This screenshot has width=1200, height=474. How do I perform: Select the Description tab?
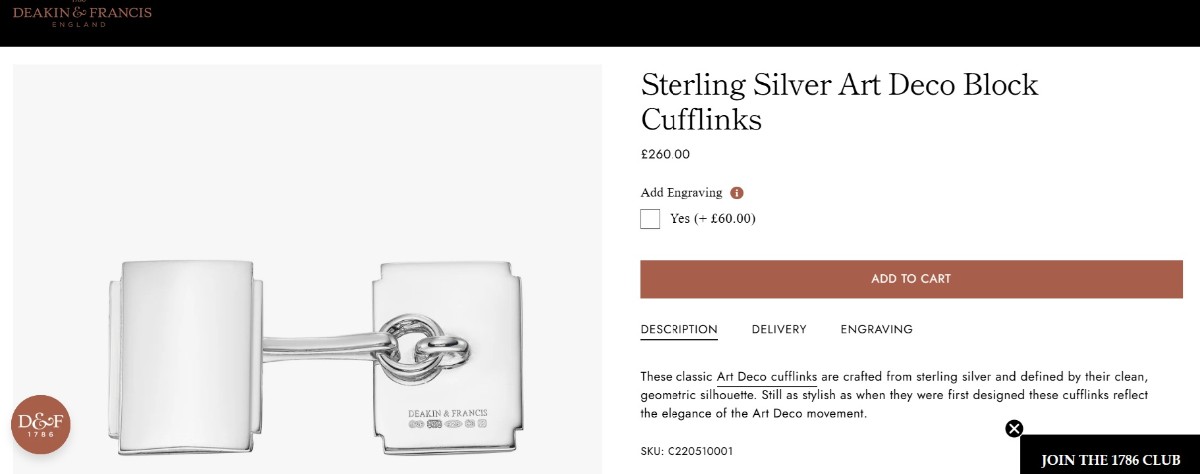[679, 329]
